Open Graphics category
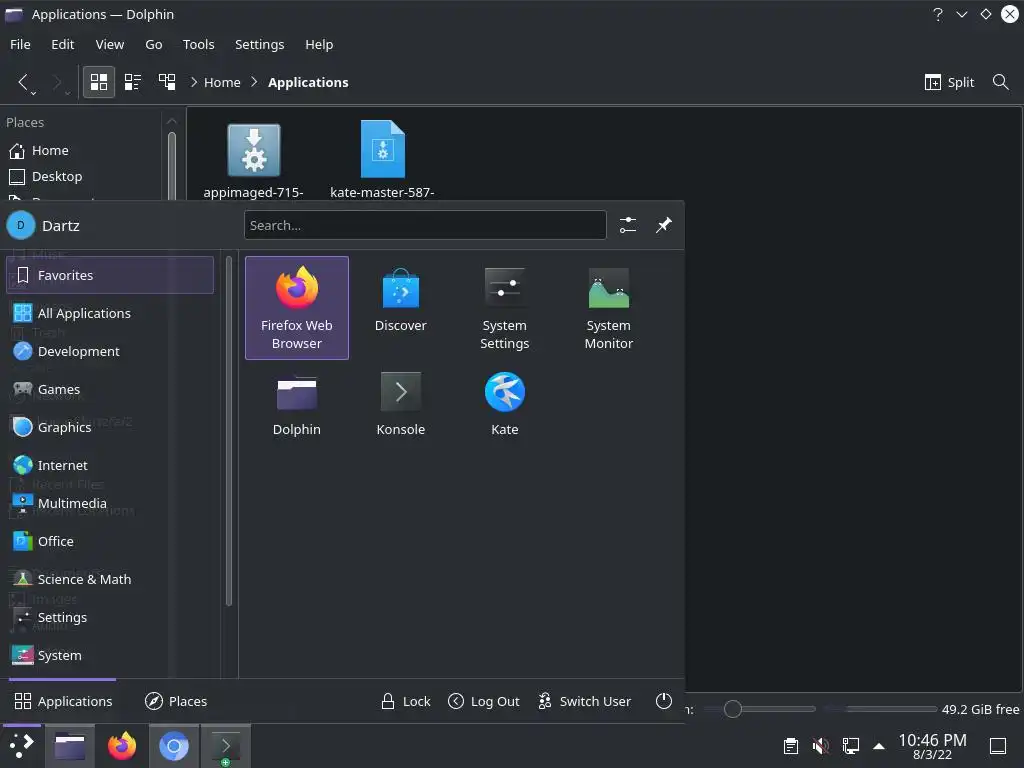 pos(110,427)
